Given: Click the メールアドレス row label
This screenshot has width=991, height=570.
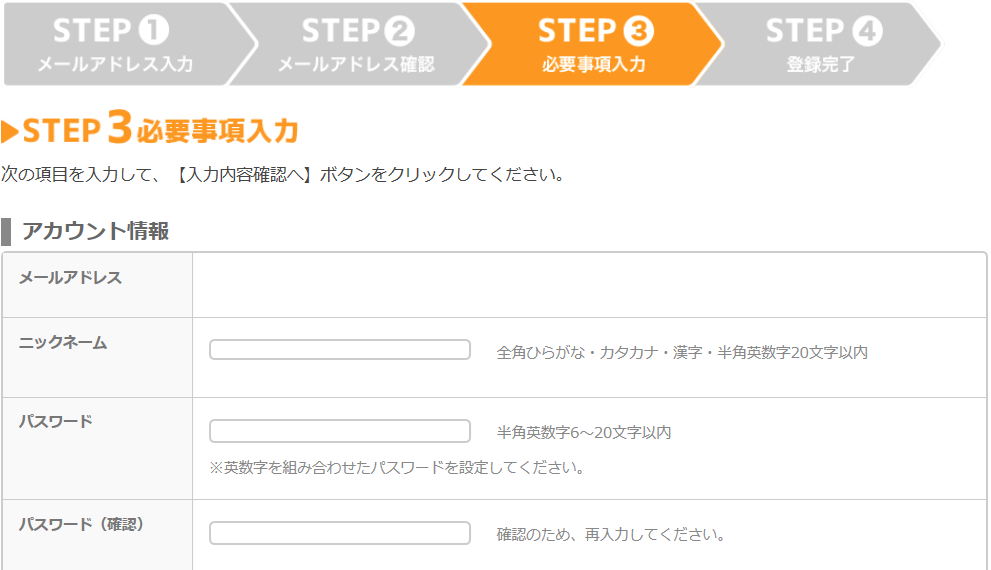Looking at the screenshot, I should tap(70, 277).
